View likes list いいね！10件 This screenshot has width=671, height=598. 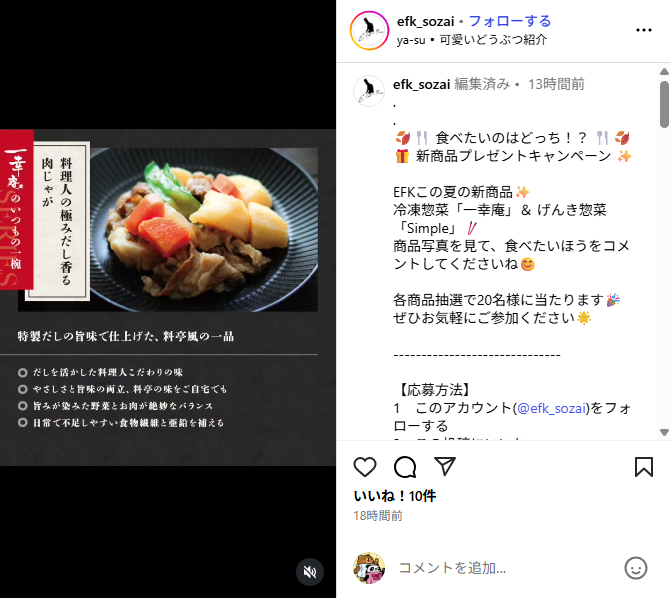(395, 496)
